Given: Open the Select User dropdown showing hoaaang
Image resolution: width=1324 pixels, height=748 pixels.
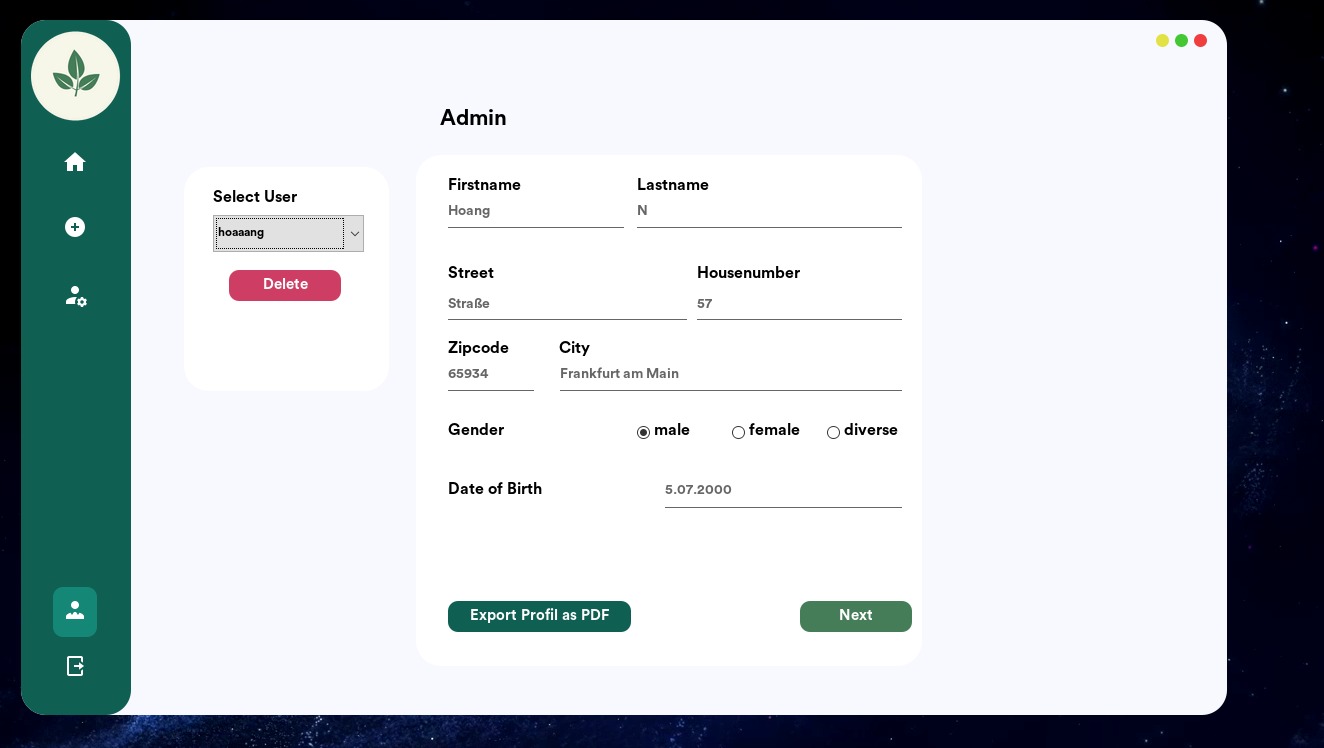Looking at the screenshot, I should pyautogui.click(x=288, y=233).
